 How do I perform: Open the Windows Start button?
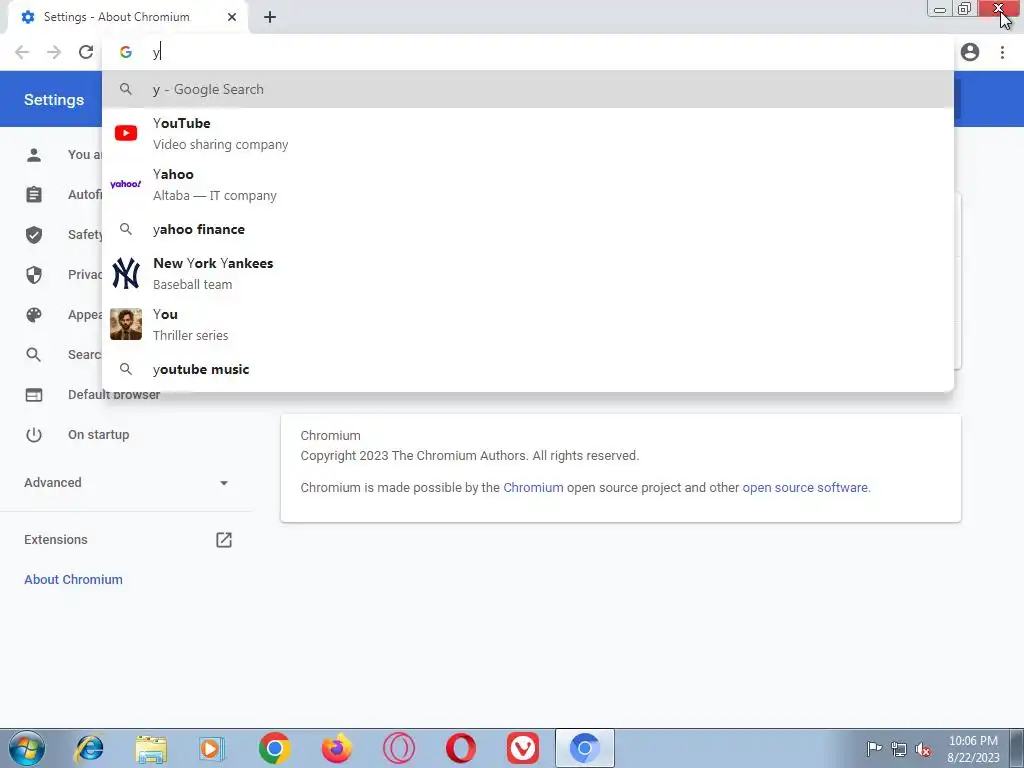pos(27,748)
